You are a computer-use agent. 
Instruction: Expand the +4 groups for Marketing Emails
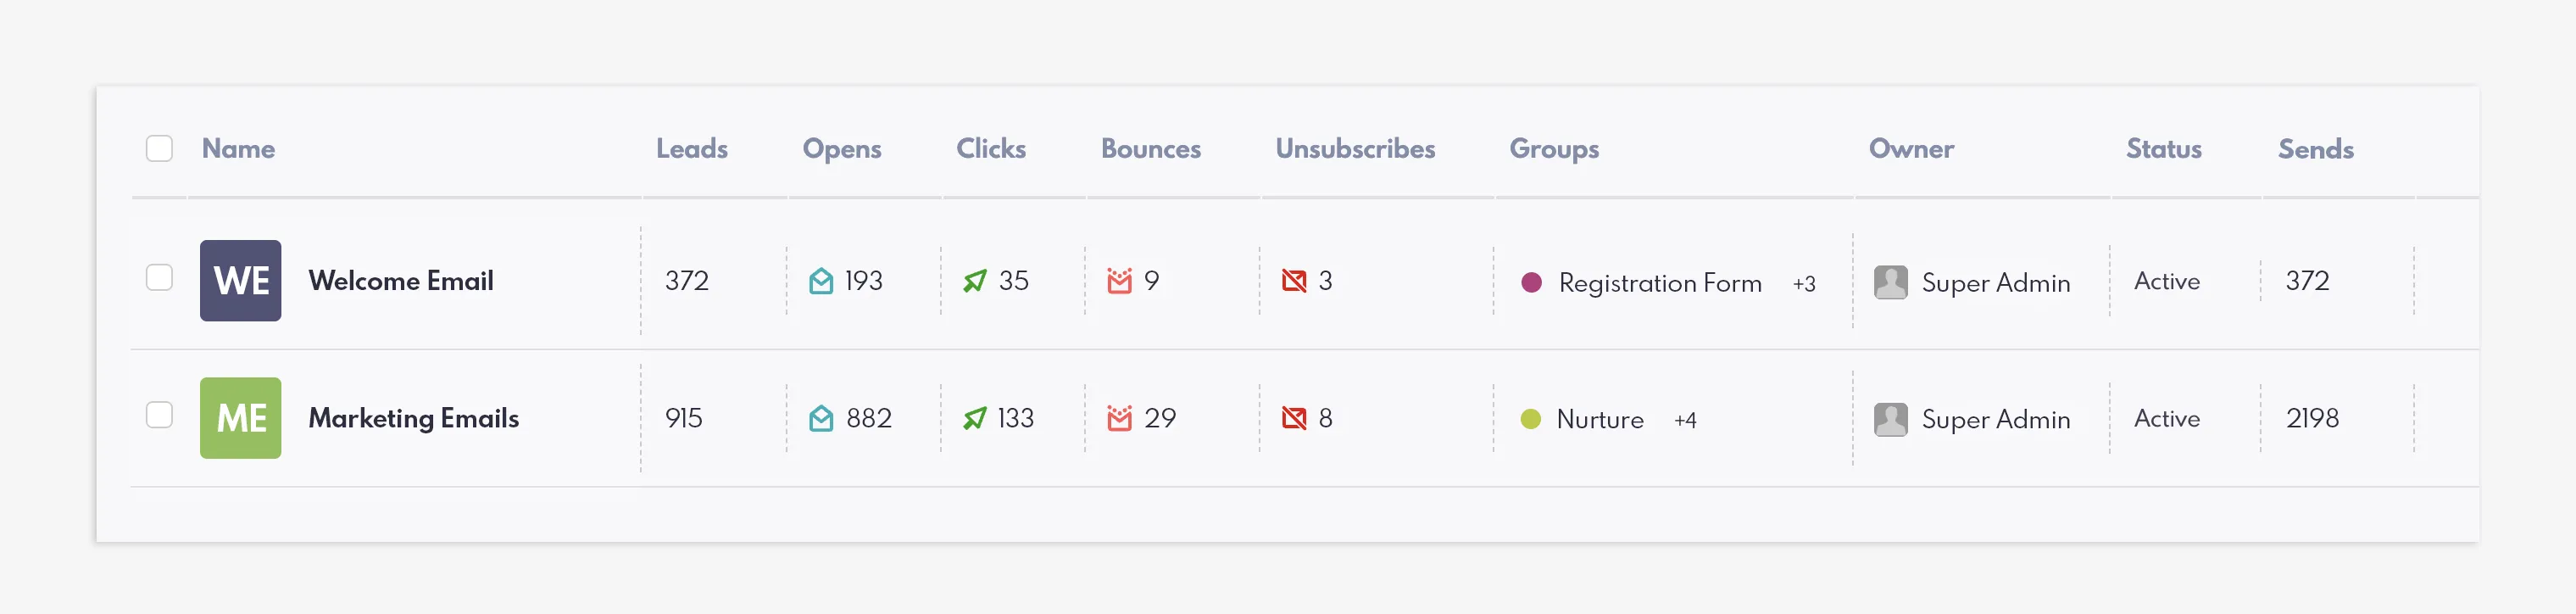click(x=1688, y=420)
